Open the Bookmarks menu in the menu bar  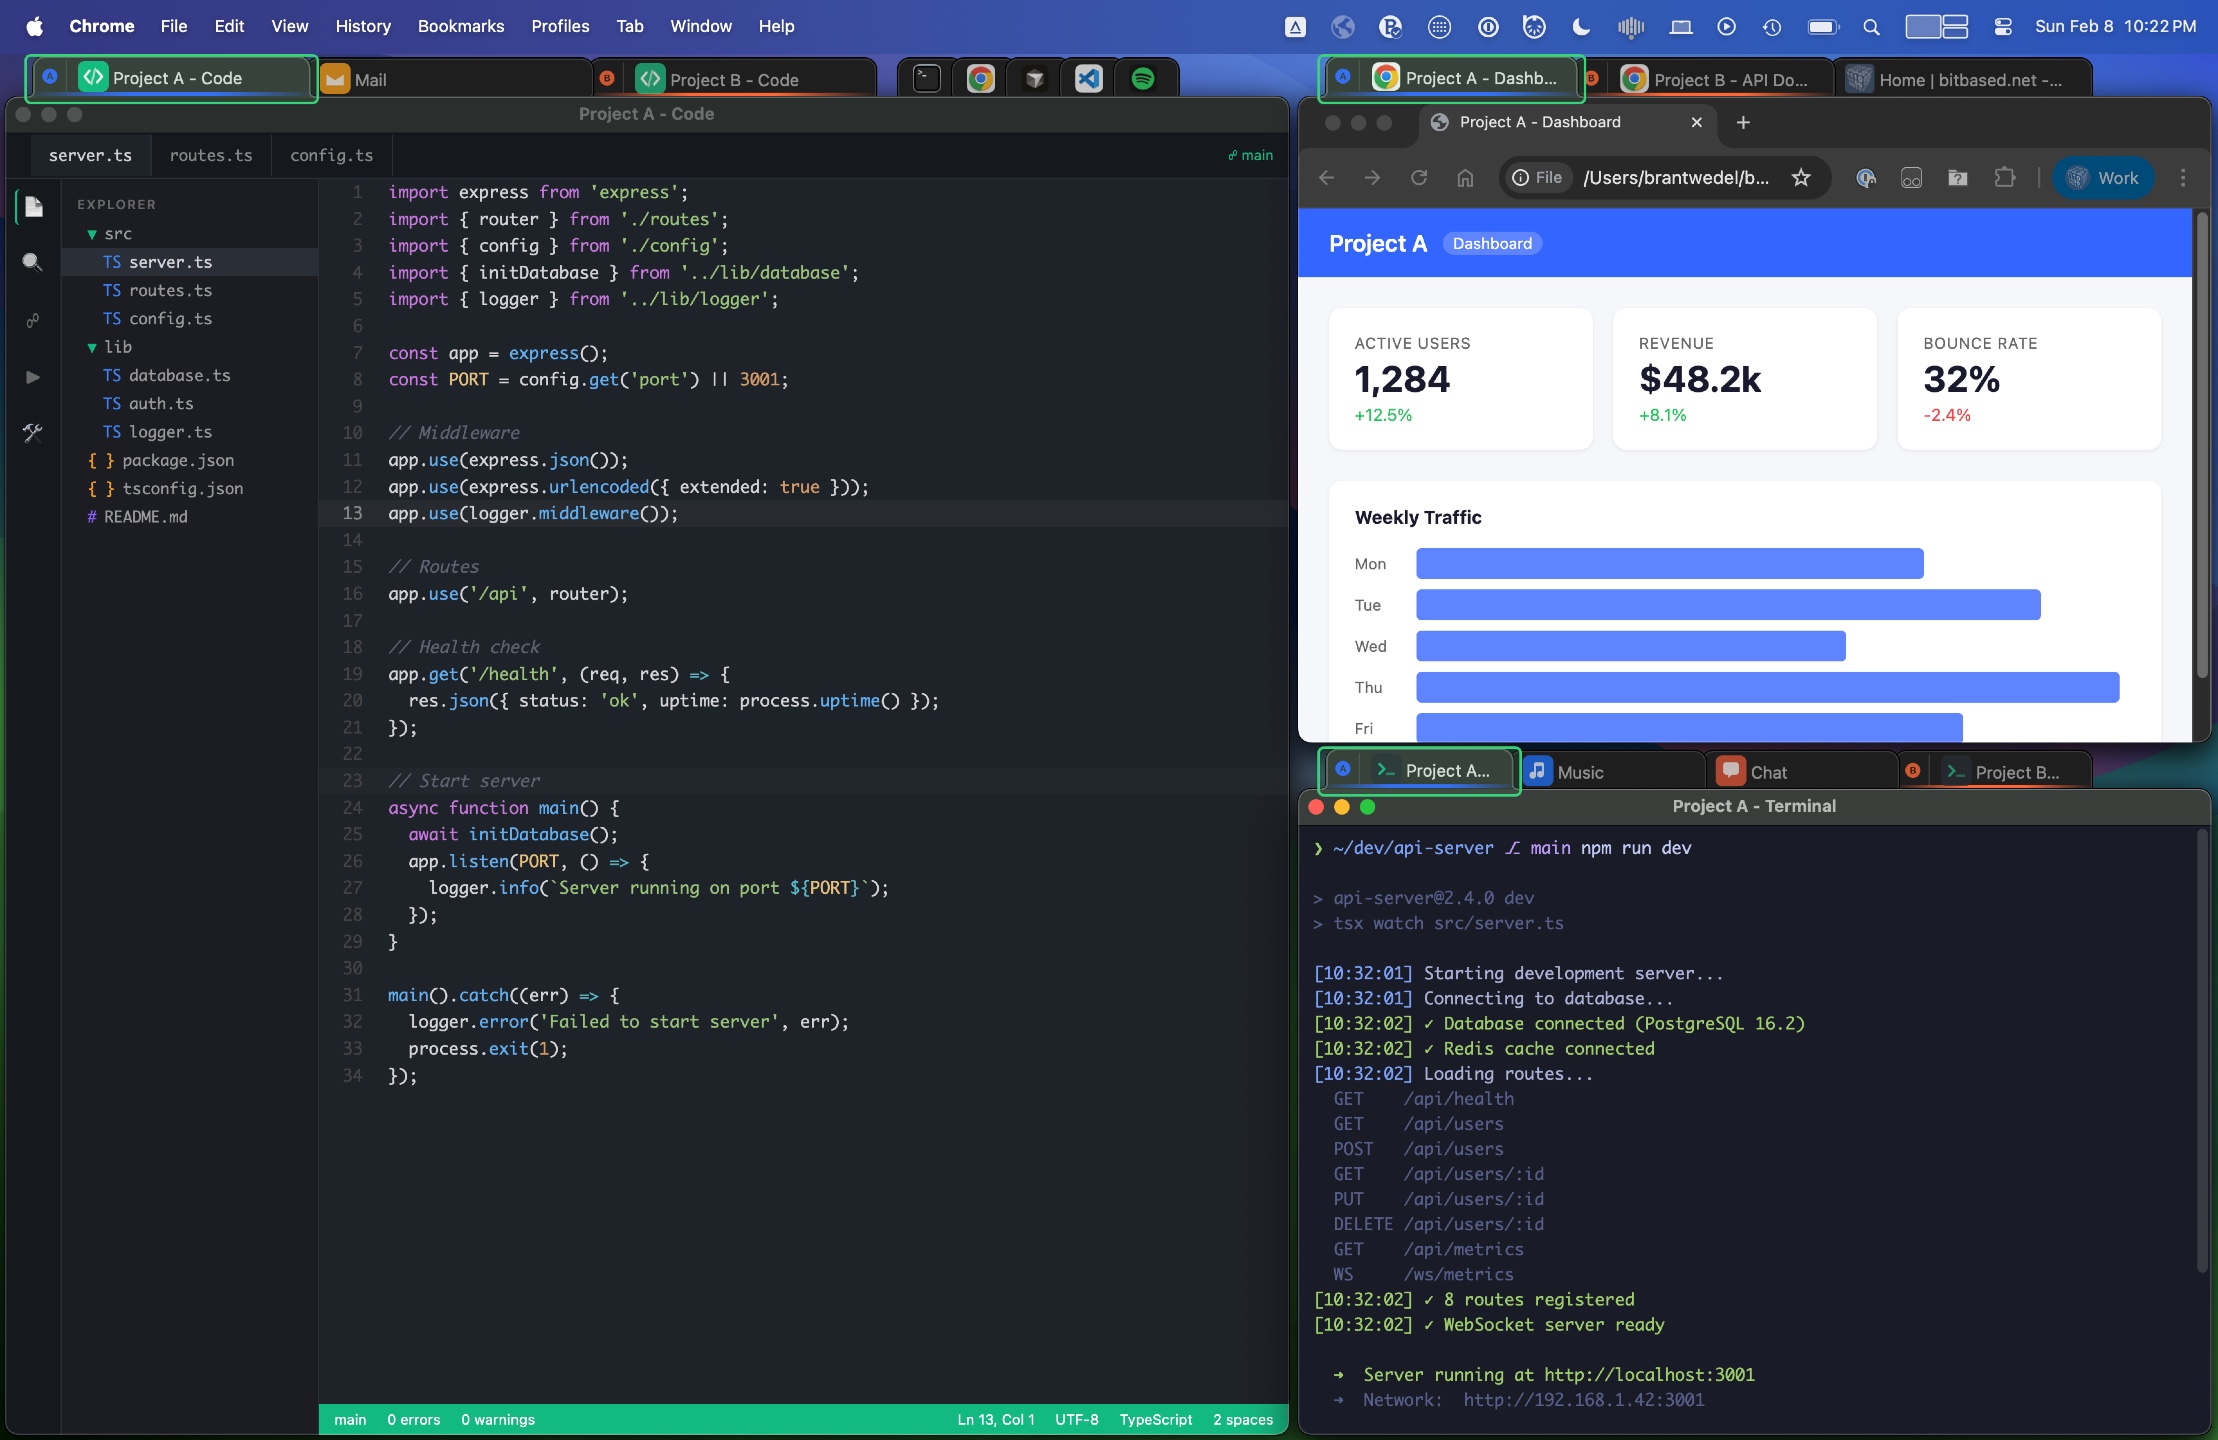coord(461,26)
